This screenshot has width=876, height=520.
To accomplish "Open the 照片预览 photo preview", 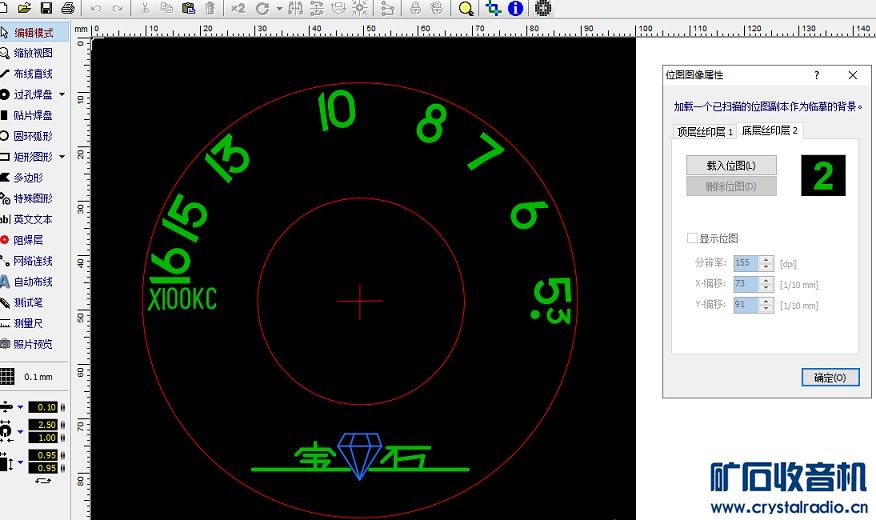I will (34, 344).
